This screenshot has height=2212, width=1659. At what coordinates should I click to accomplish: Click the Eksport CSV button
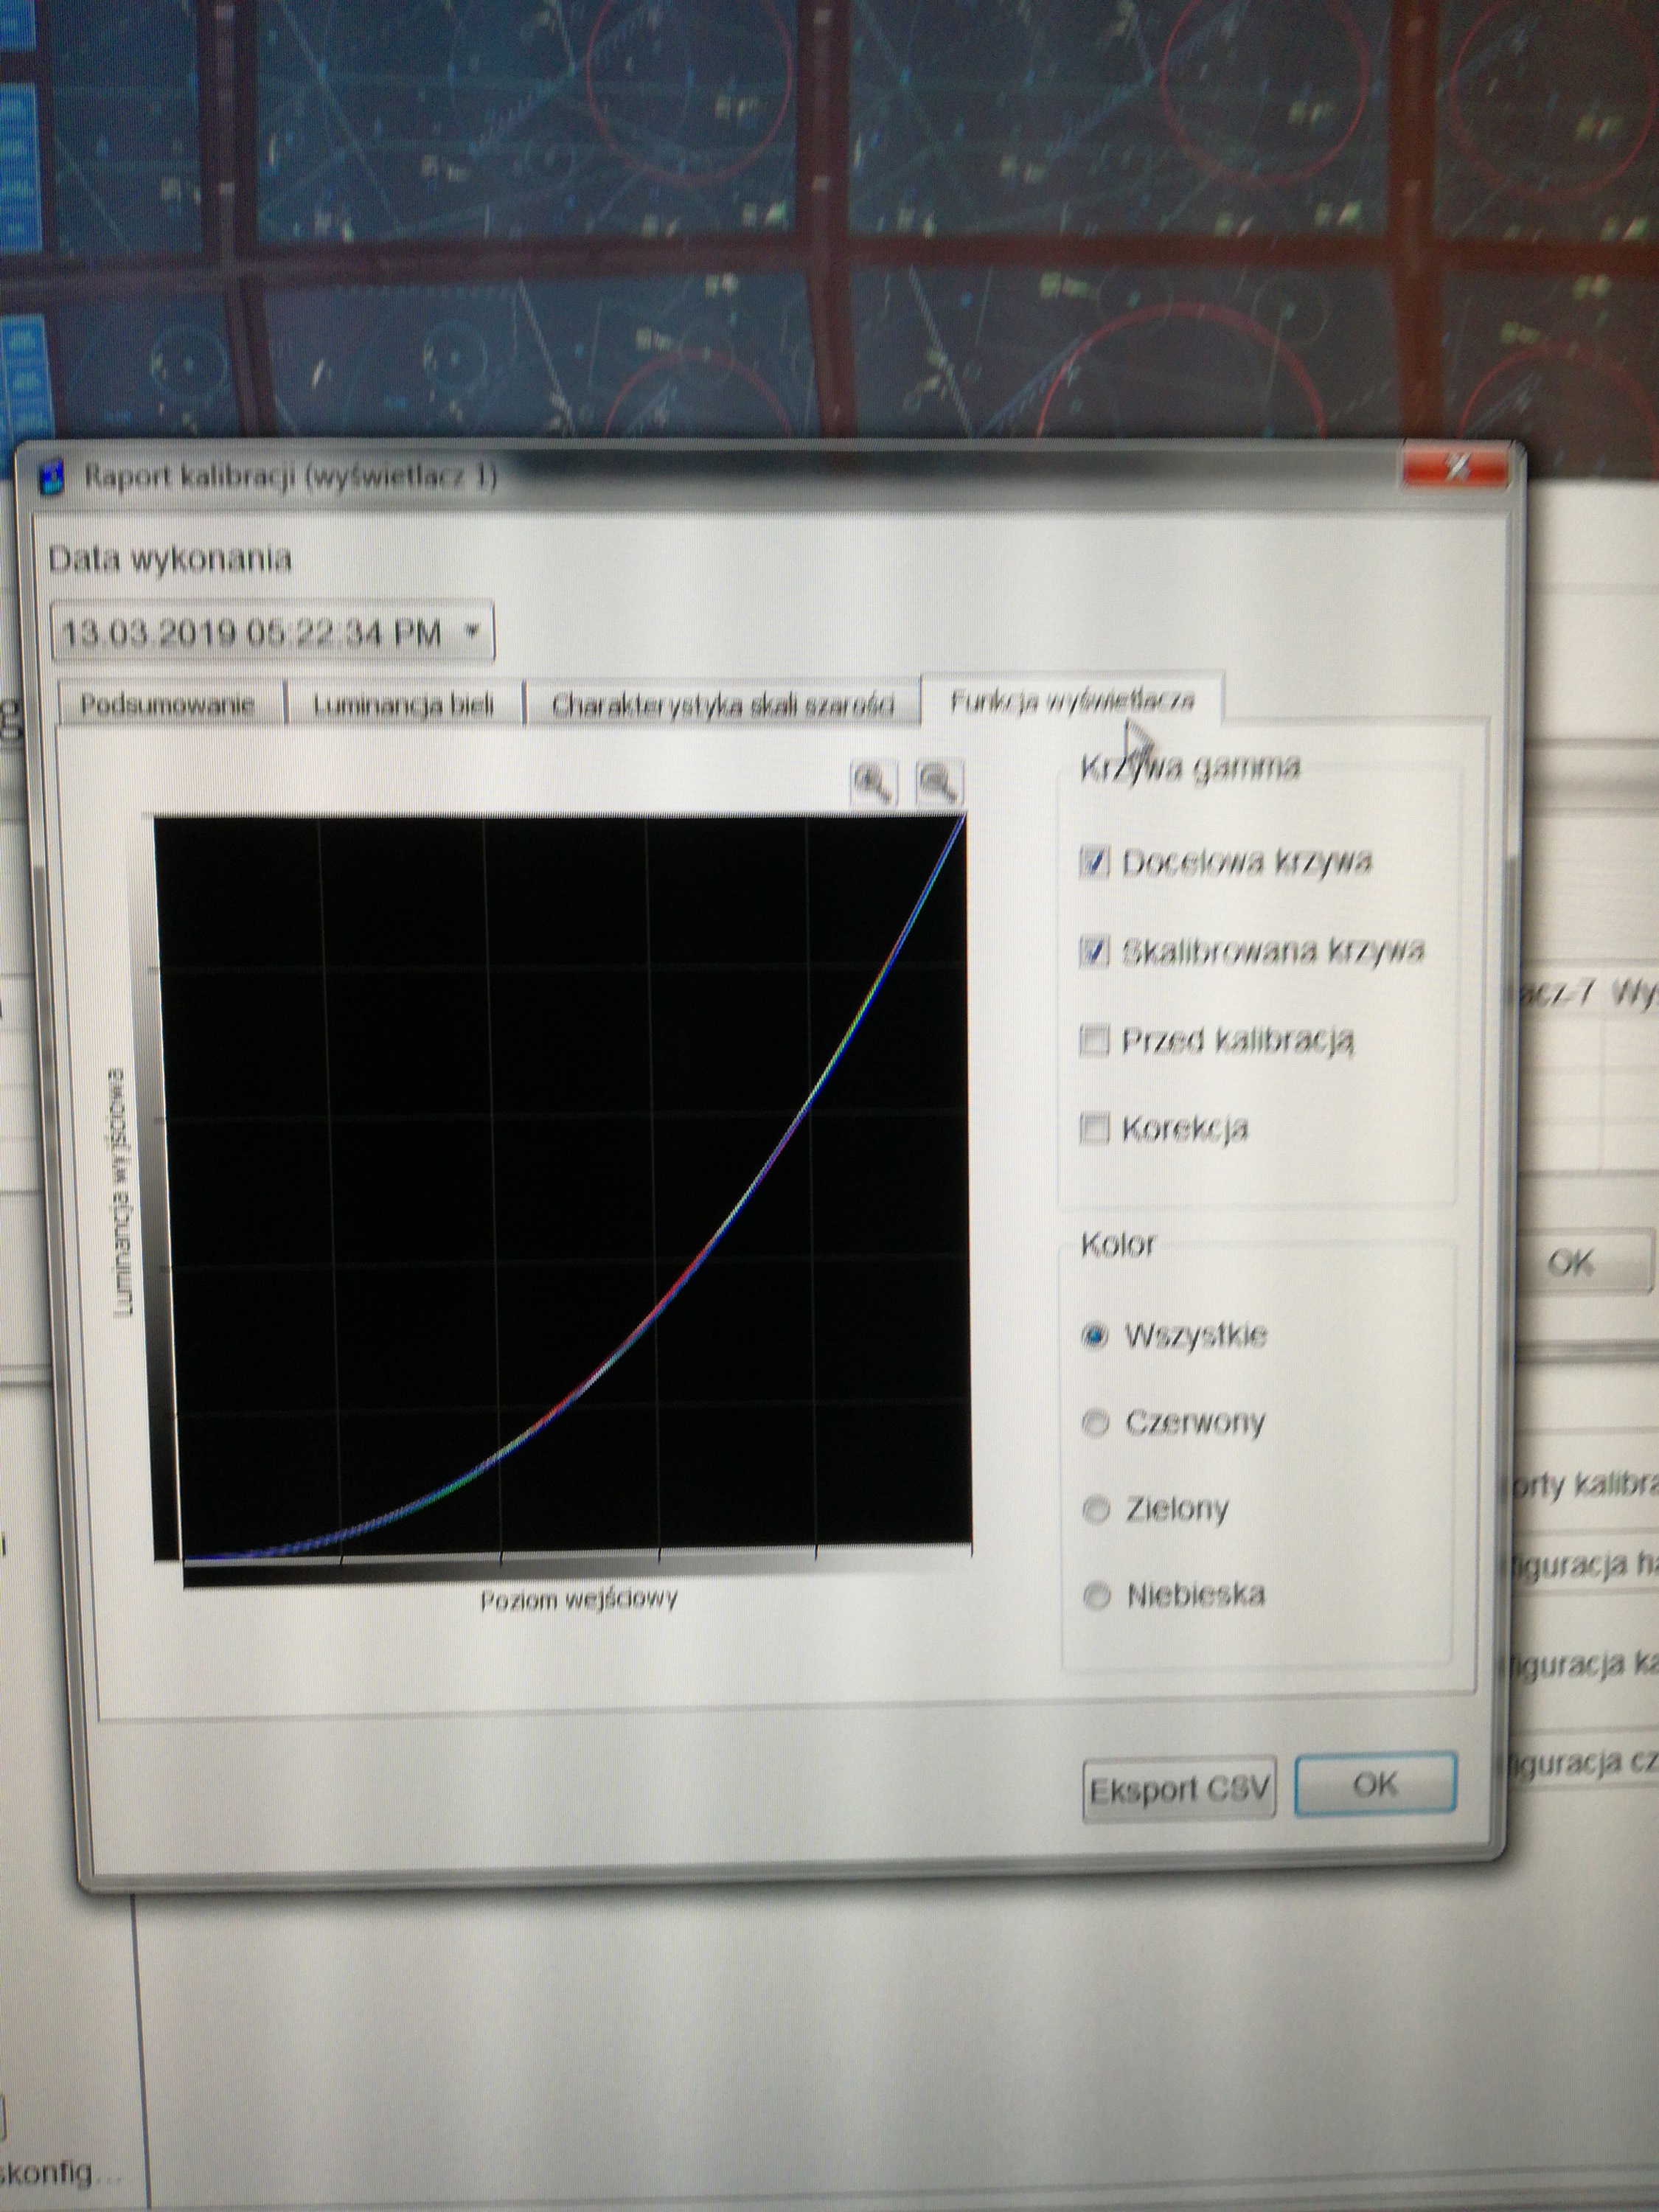[1179, 1789]
